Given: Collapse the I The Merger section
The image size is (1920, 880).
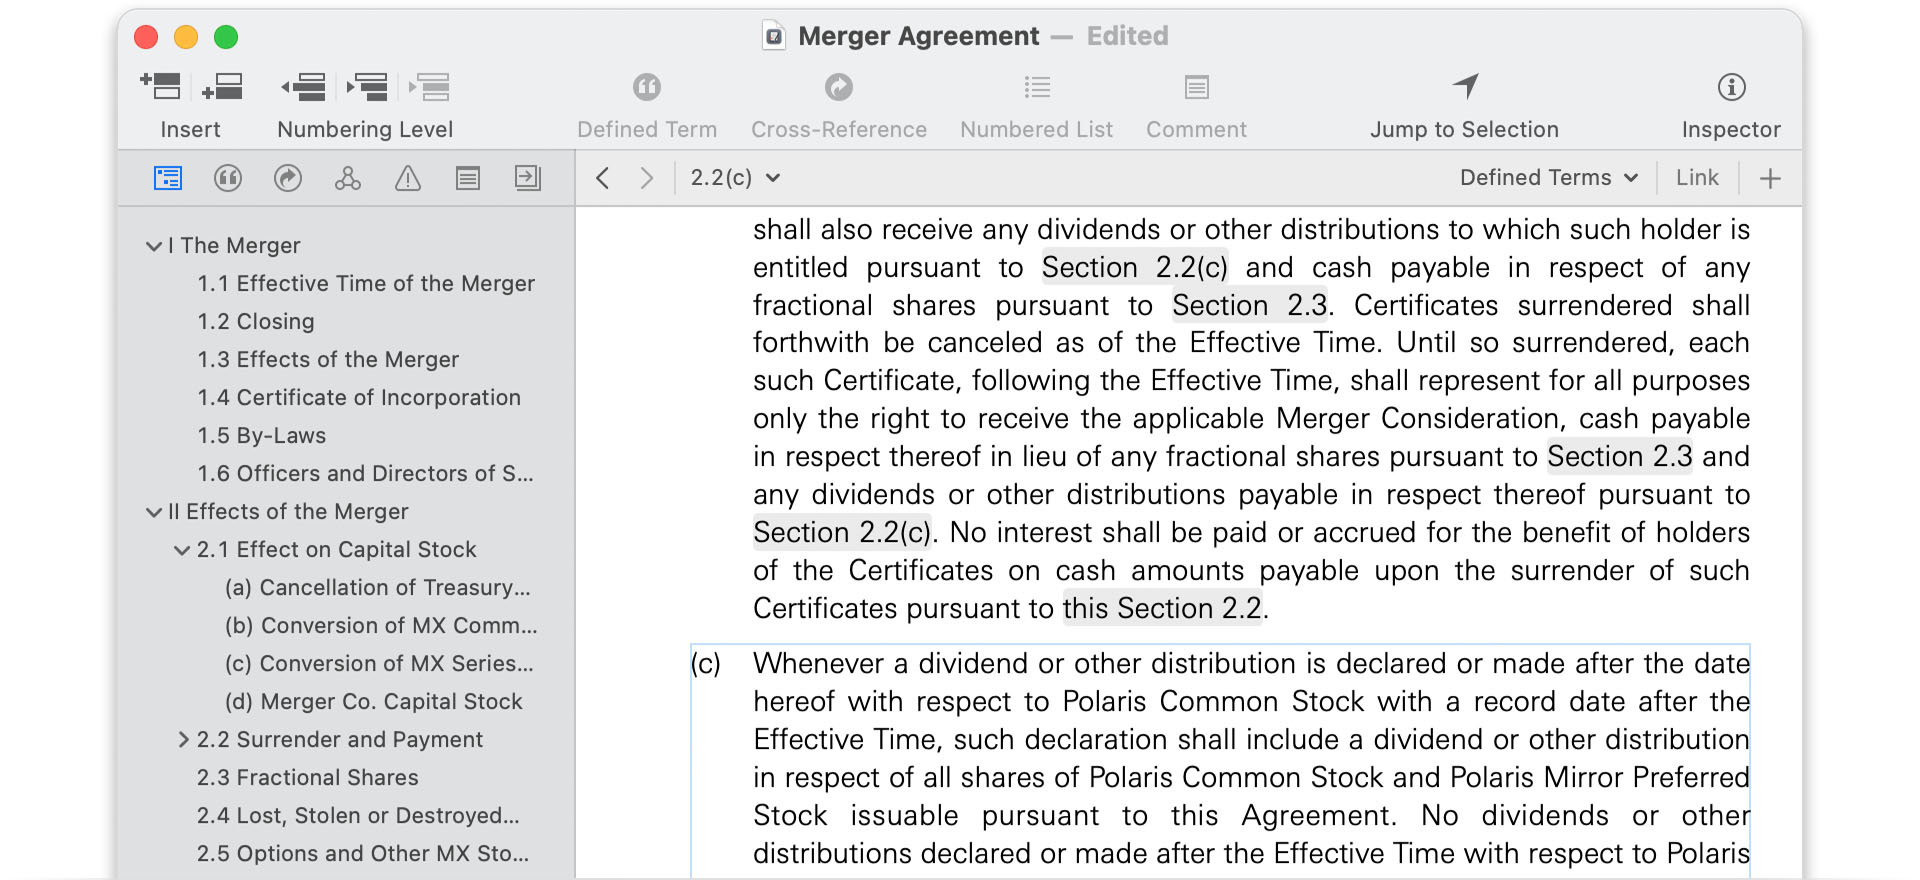Looking at the screenshot, I should click(x=154, y=246).
